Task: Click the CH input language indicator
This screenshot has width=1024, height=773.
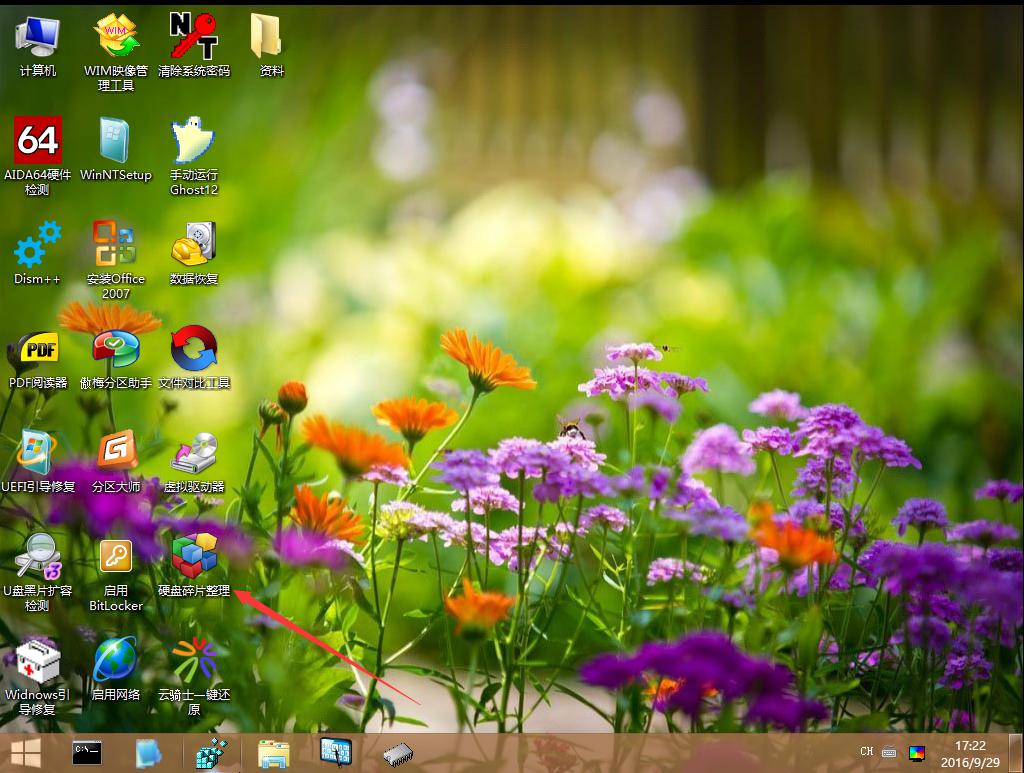Action: click(866, 752)
